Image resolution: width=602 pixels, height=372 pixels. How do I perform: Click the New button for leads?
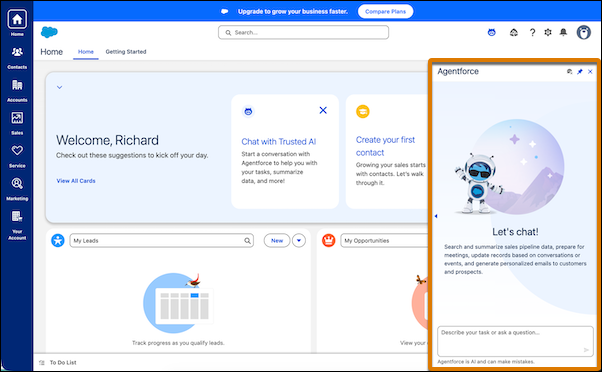[277, 241]
